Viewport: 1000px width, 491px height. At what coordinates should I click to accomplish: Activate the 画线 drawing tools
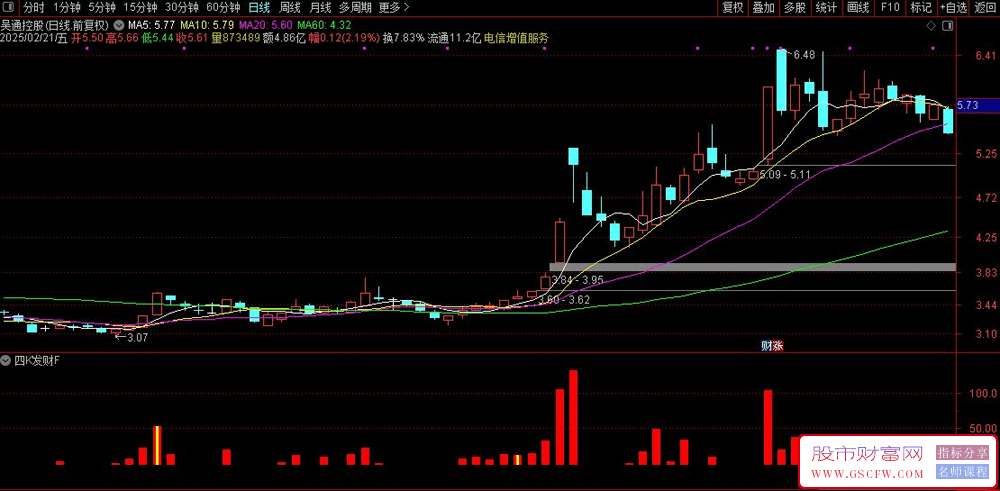(858, 8)
